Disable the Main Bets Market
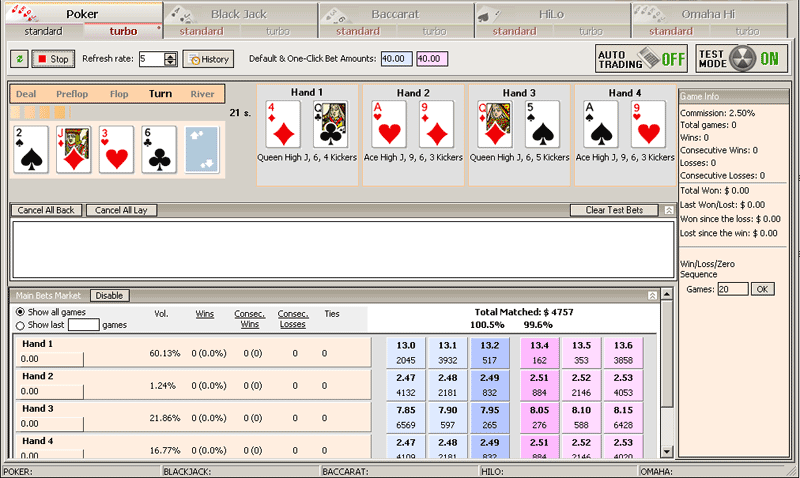The width and height of the screenshot is (800, 478). [x=109, y=295]
